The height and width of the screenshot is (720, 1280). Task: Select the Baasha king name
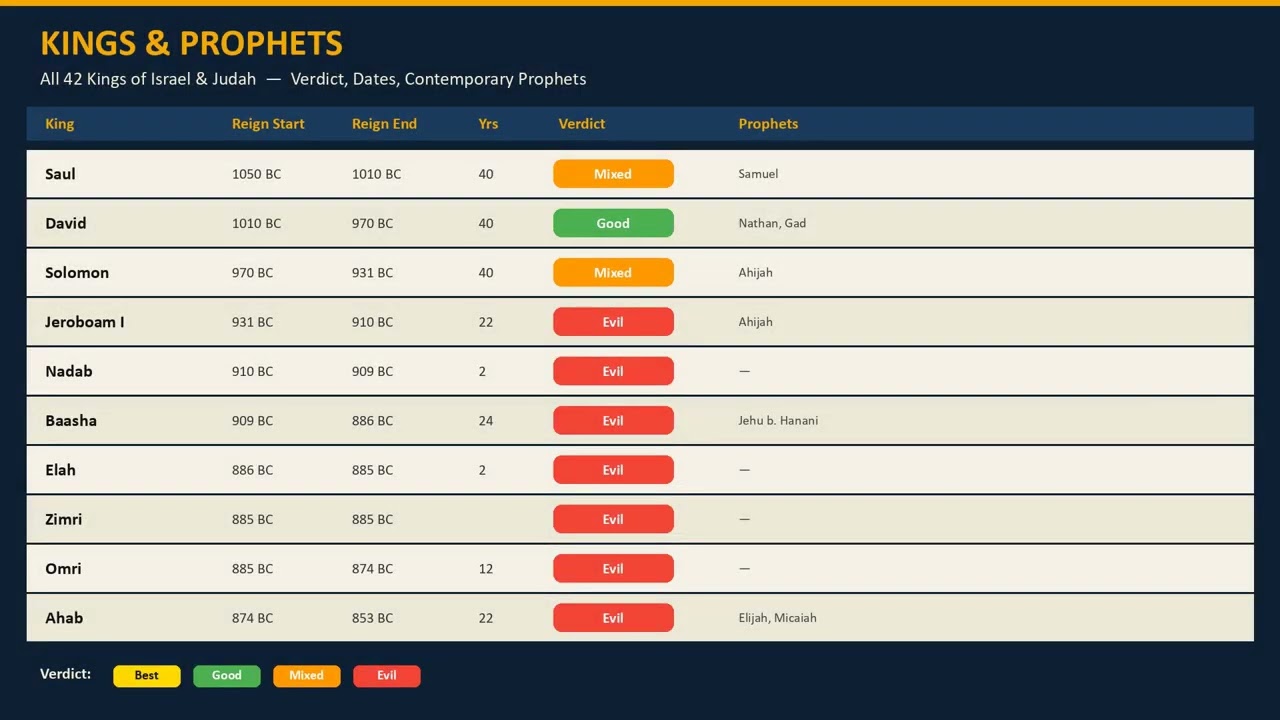pyautogui.click(x=71, y=421)
